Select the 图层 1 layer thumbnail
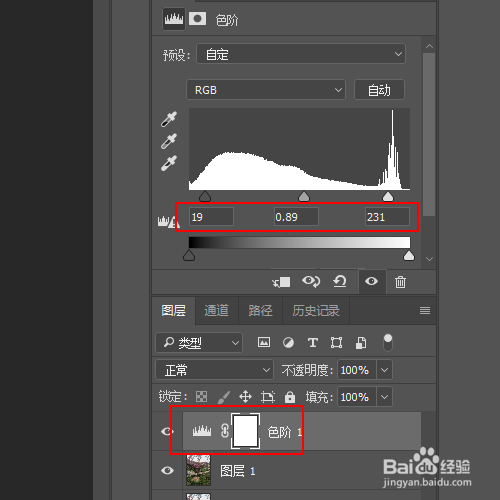Screen dimensions: 500x500 [x=198, y=470]
